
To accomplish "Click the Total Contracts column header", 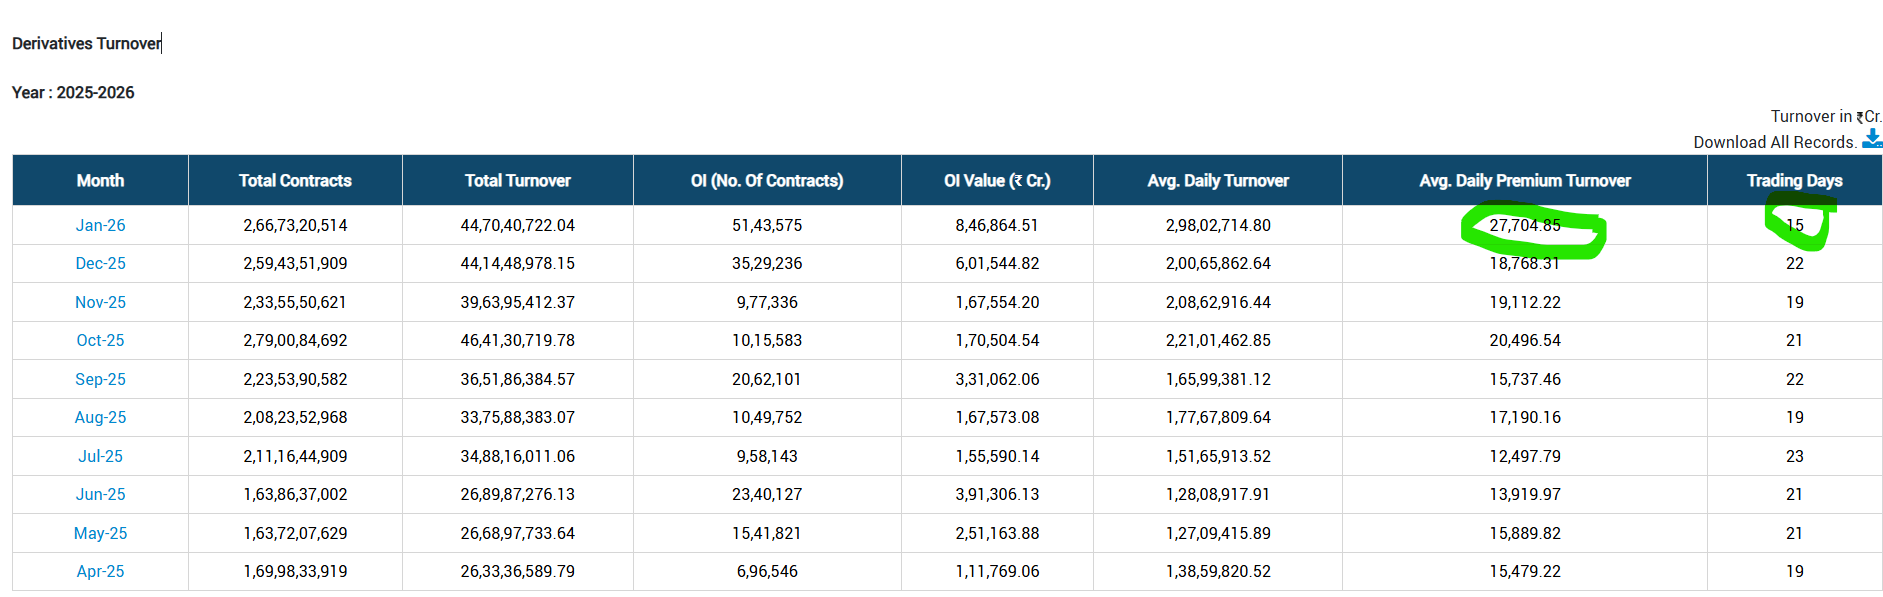I will pyautogui.click(x=295, y=181).
